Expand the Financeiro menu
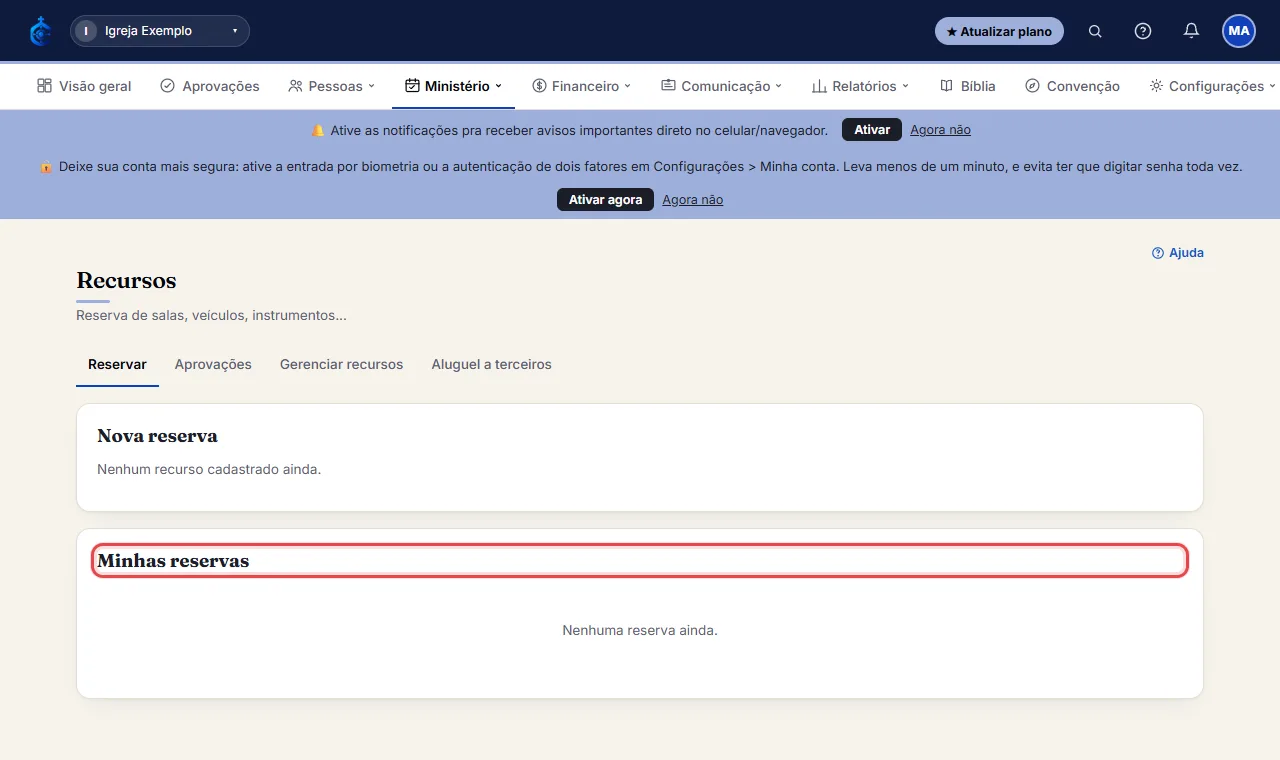1280x760 pixels. [x=582, y=86]
